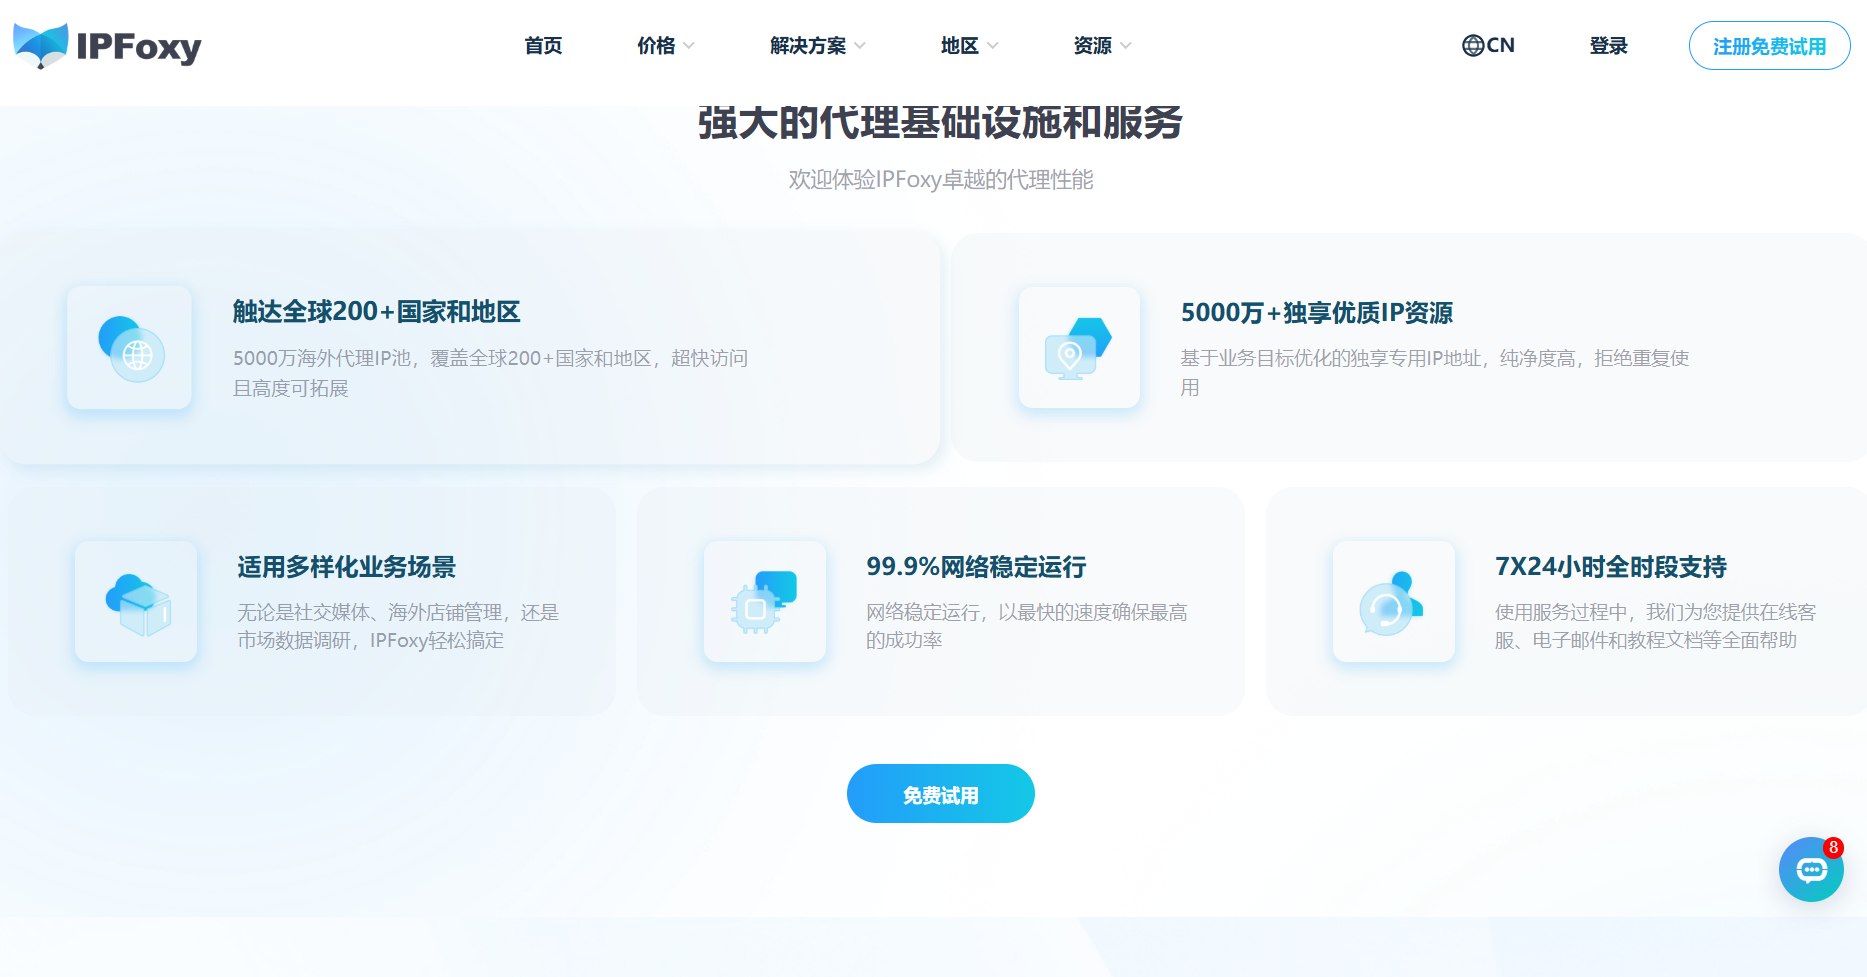
Task: Open the live chat support bubble
Action: pyautogui.click(x=1811, y=870)
